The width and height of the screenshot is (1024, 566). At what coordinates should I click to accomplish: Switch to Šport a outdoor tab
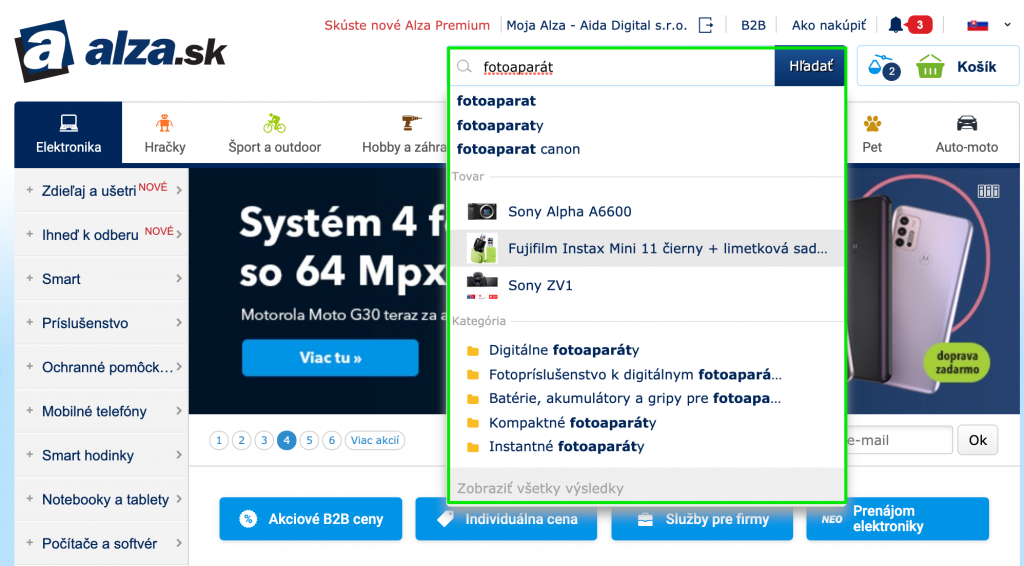click(x=274, y=133)
